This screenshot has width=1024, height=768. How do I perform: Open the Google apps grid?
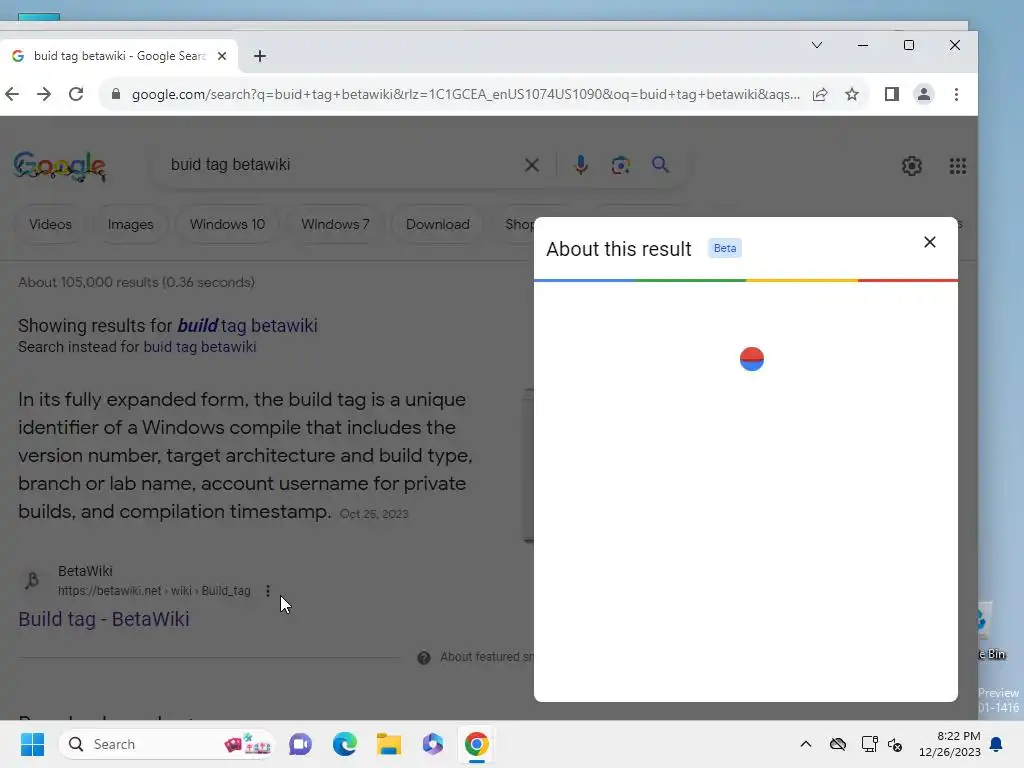(957, 166)
